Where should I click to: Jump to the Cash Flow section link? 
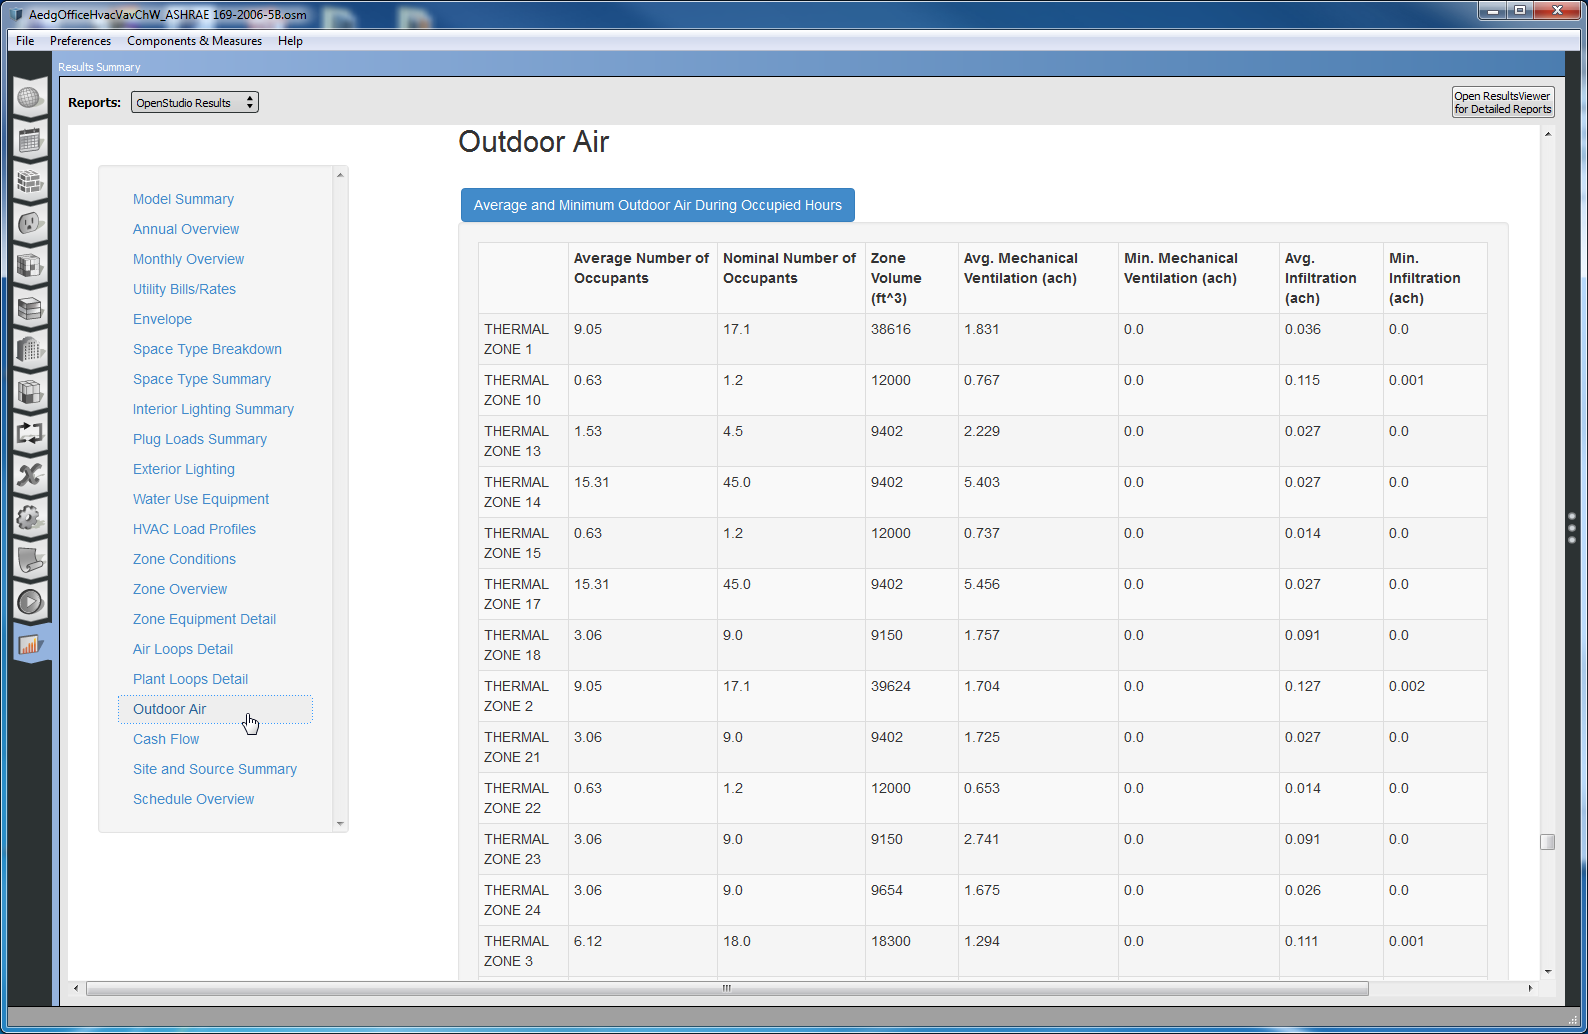(166, 739)
